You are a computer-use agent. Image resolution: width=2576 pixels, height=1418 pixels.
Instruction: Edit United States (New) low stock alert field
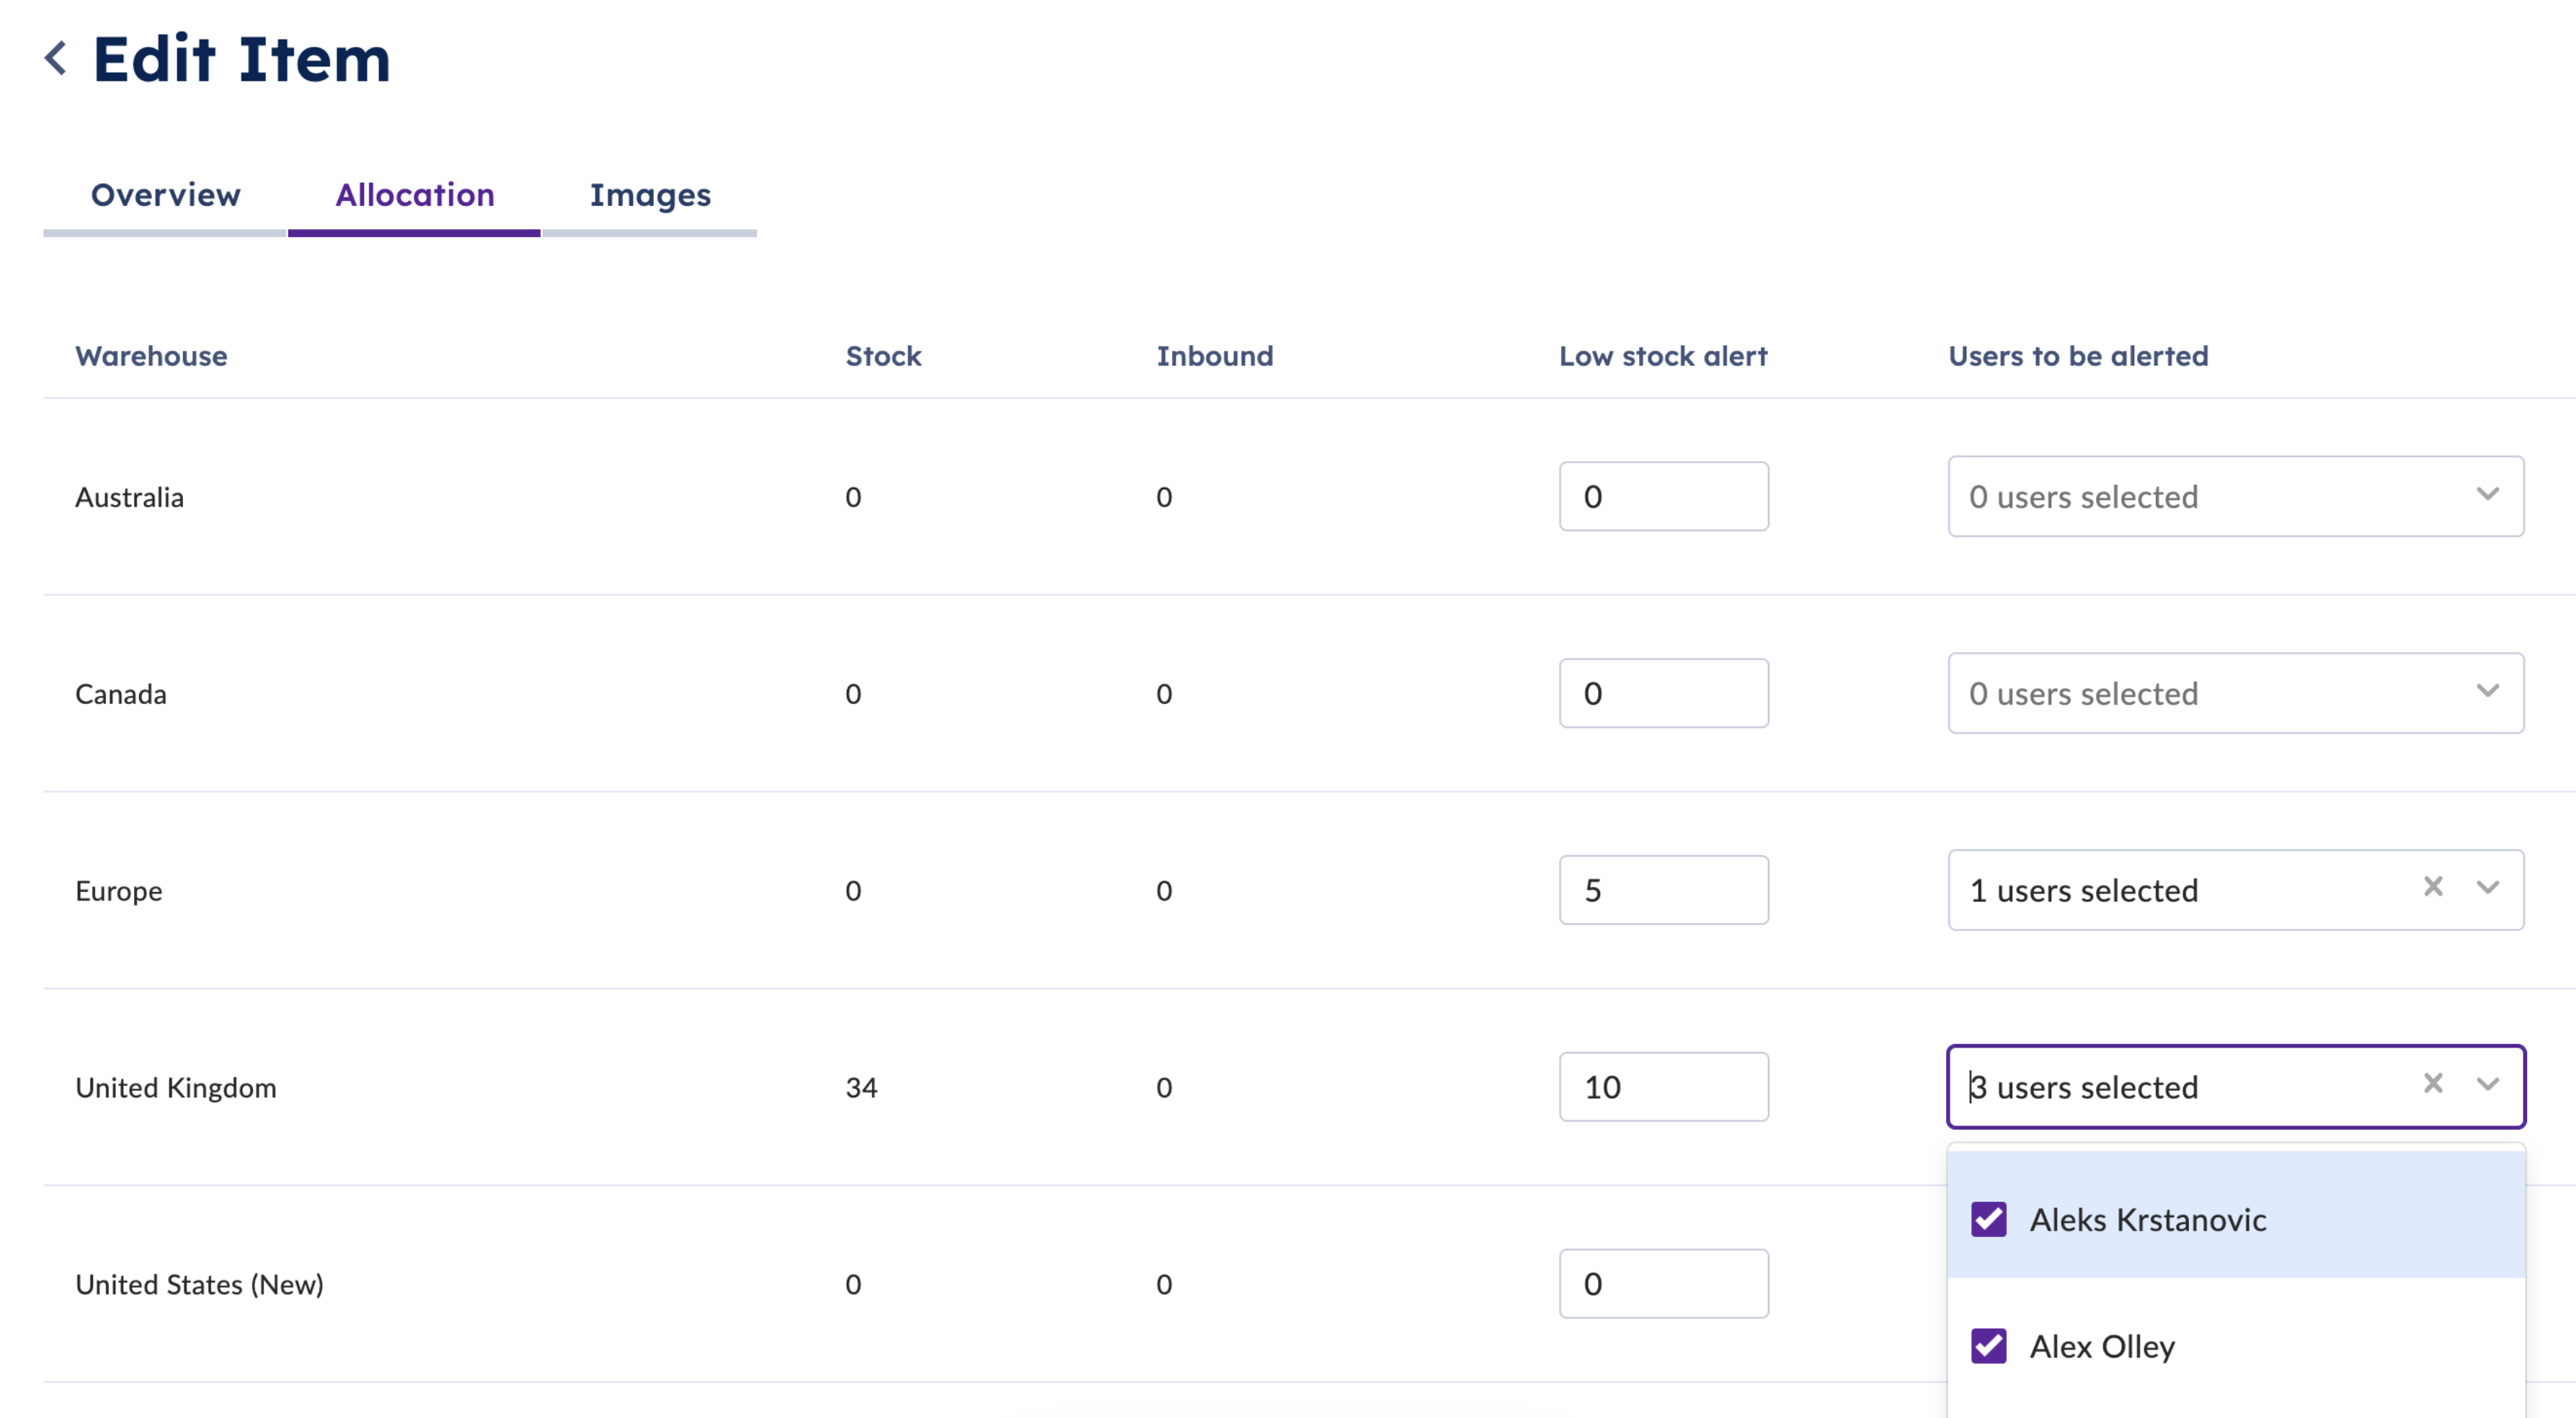[x=1664, y=1285]
